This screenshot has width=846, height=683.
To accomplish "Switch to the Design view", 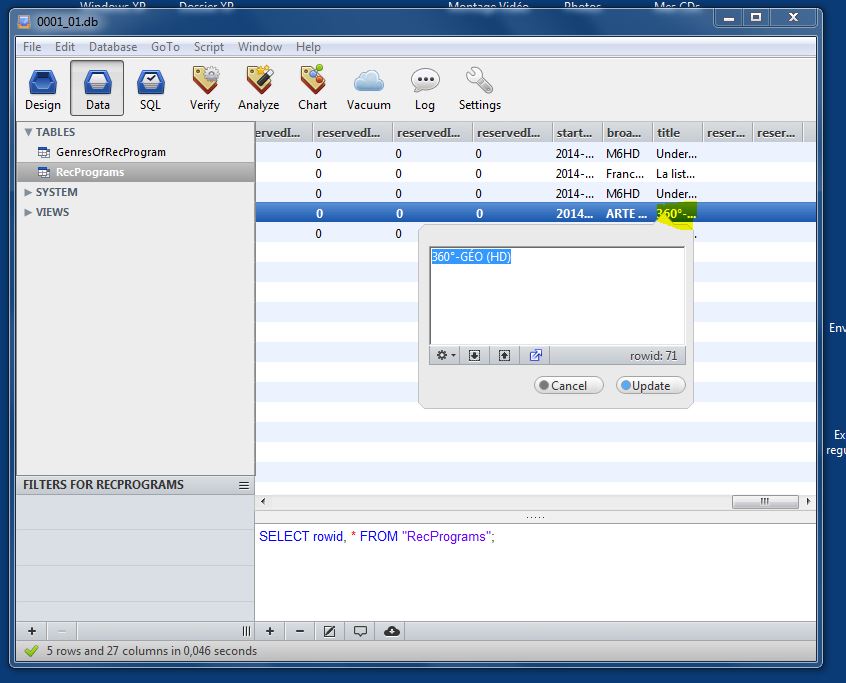I will point(43,88).
